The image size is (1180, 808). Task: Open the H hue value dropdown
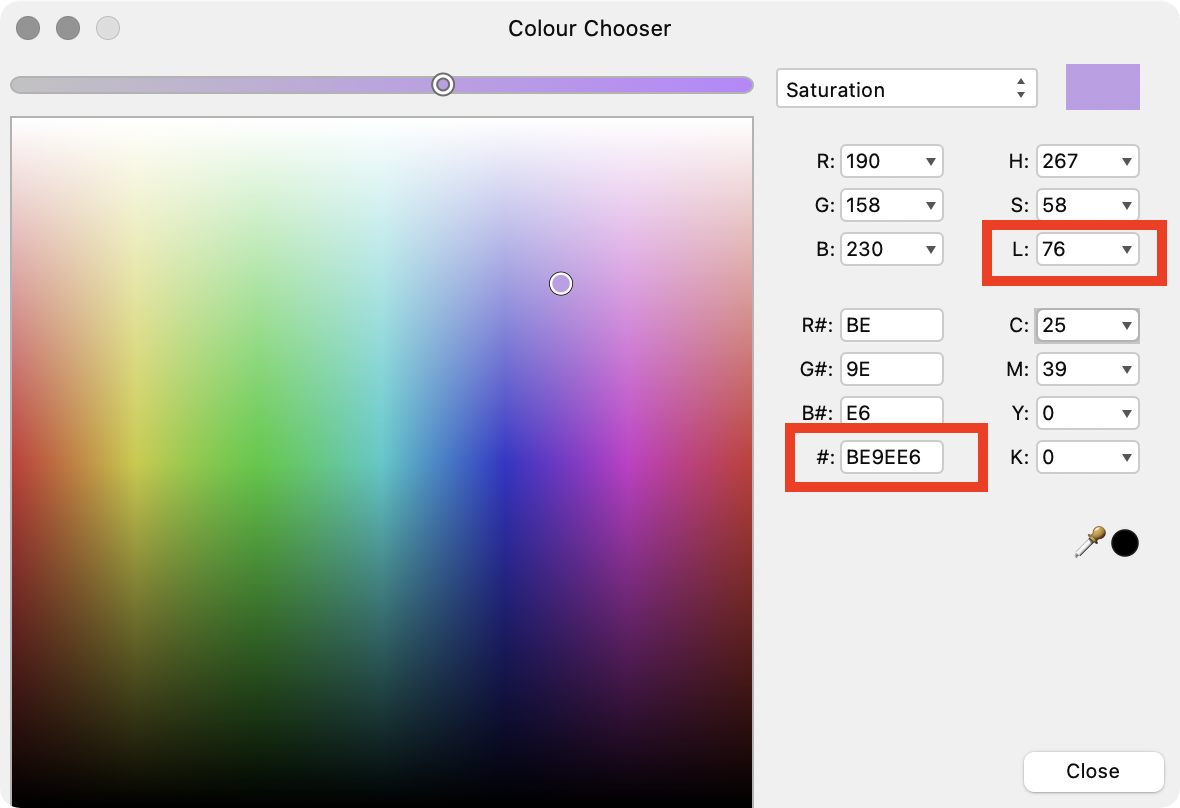pyautogui.click(x=1129, y=161)
